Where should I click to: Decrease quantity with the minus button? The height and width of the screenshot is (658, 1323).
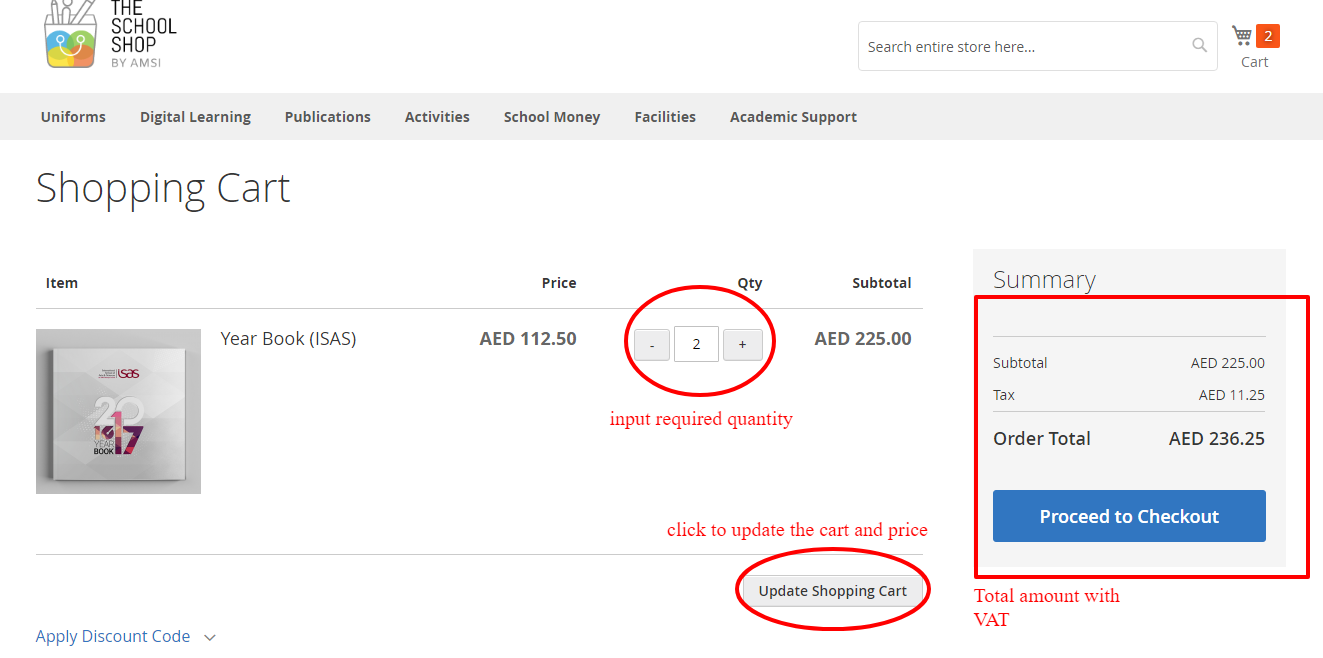tap(651, 344)
